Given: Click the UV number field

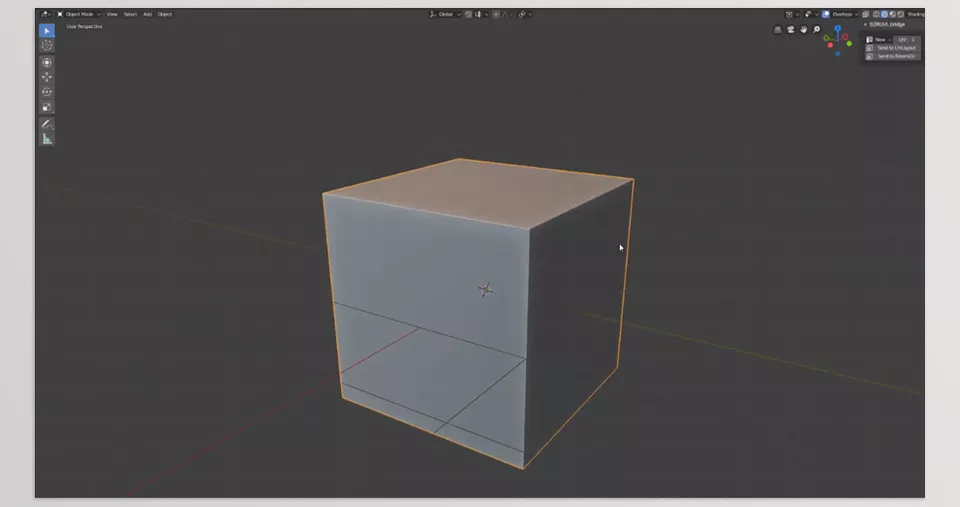Looking at the screenshot, I should [x=907, y=39].
